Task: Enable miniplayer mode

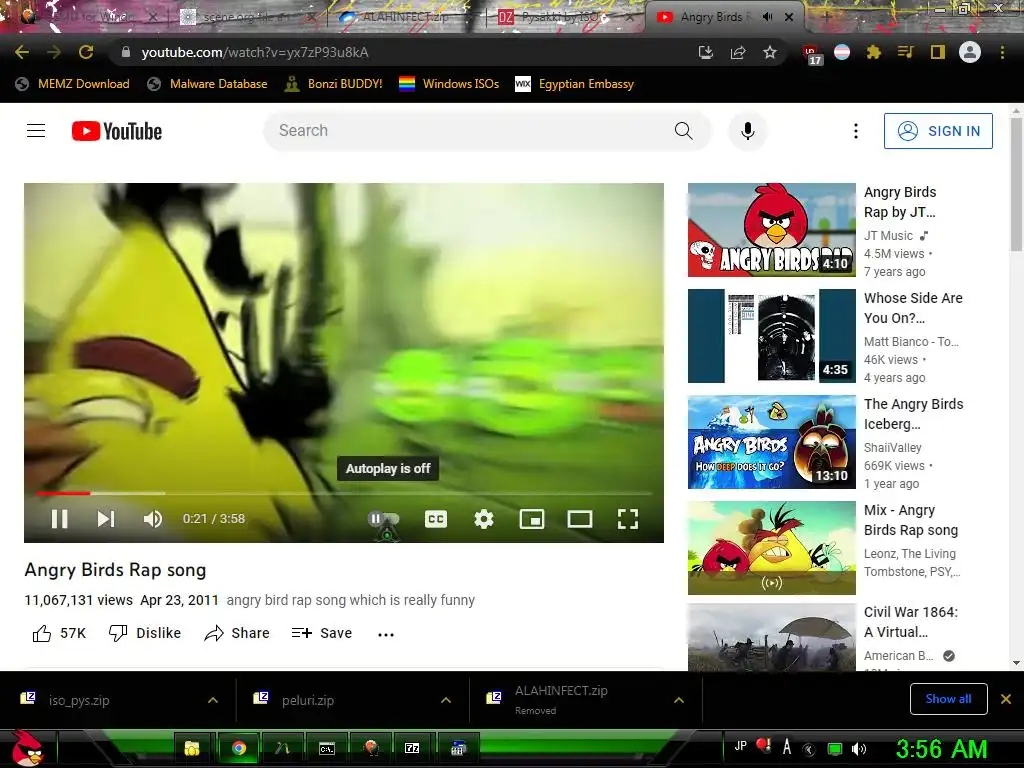Action: click(x=532, y=519)
